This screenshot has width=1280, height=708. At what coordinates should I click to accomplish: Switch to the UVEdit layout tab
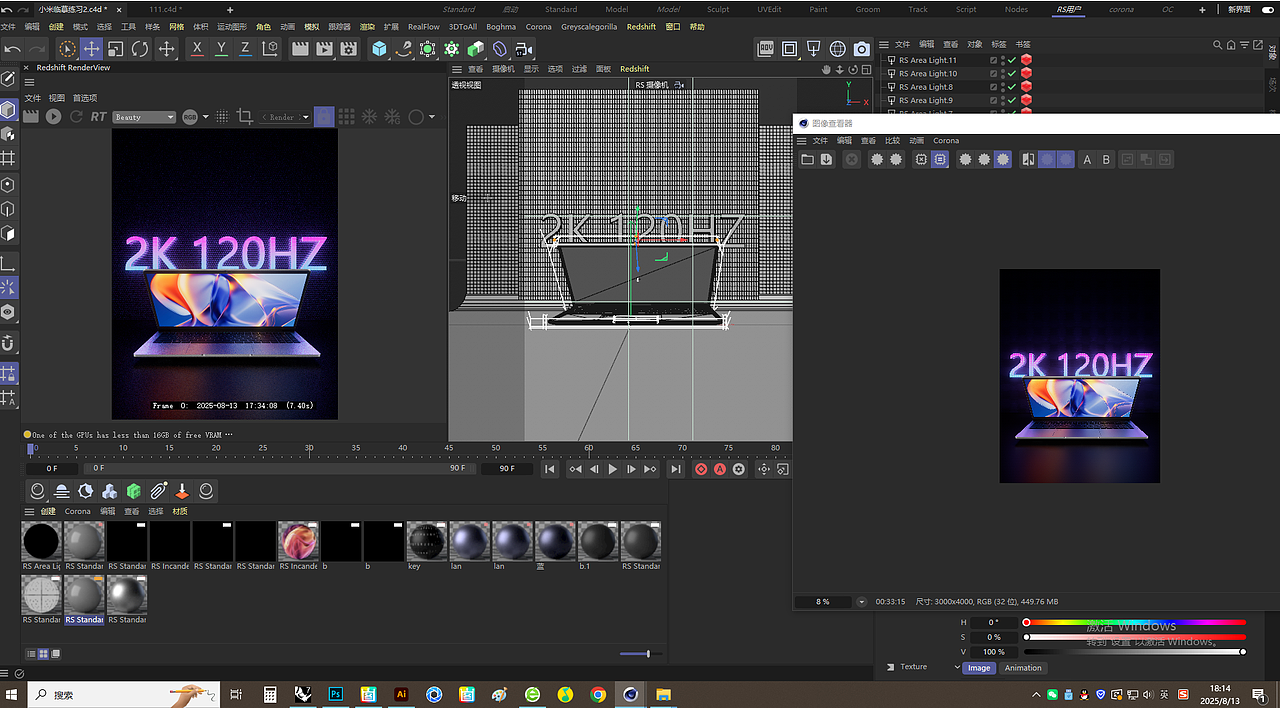[769, 9]
